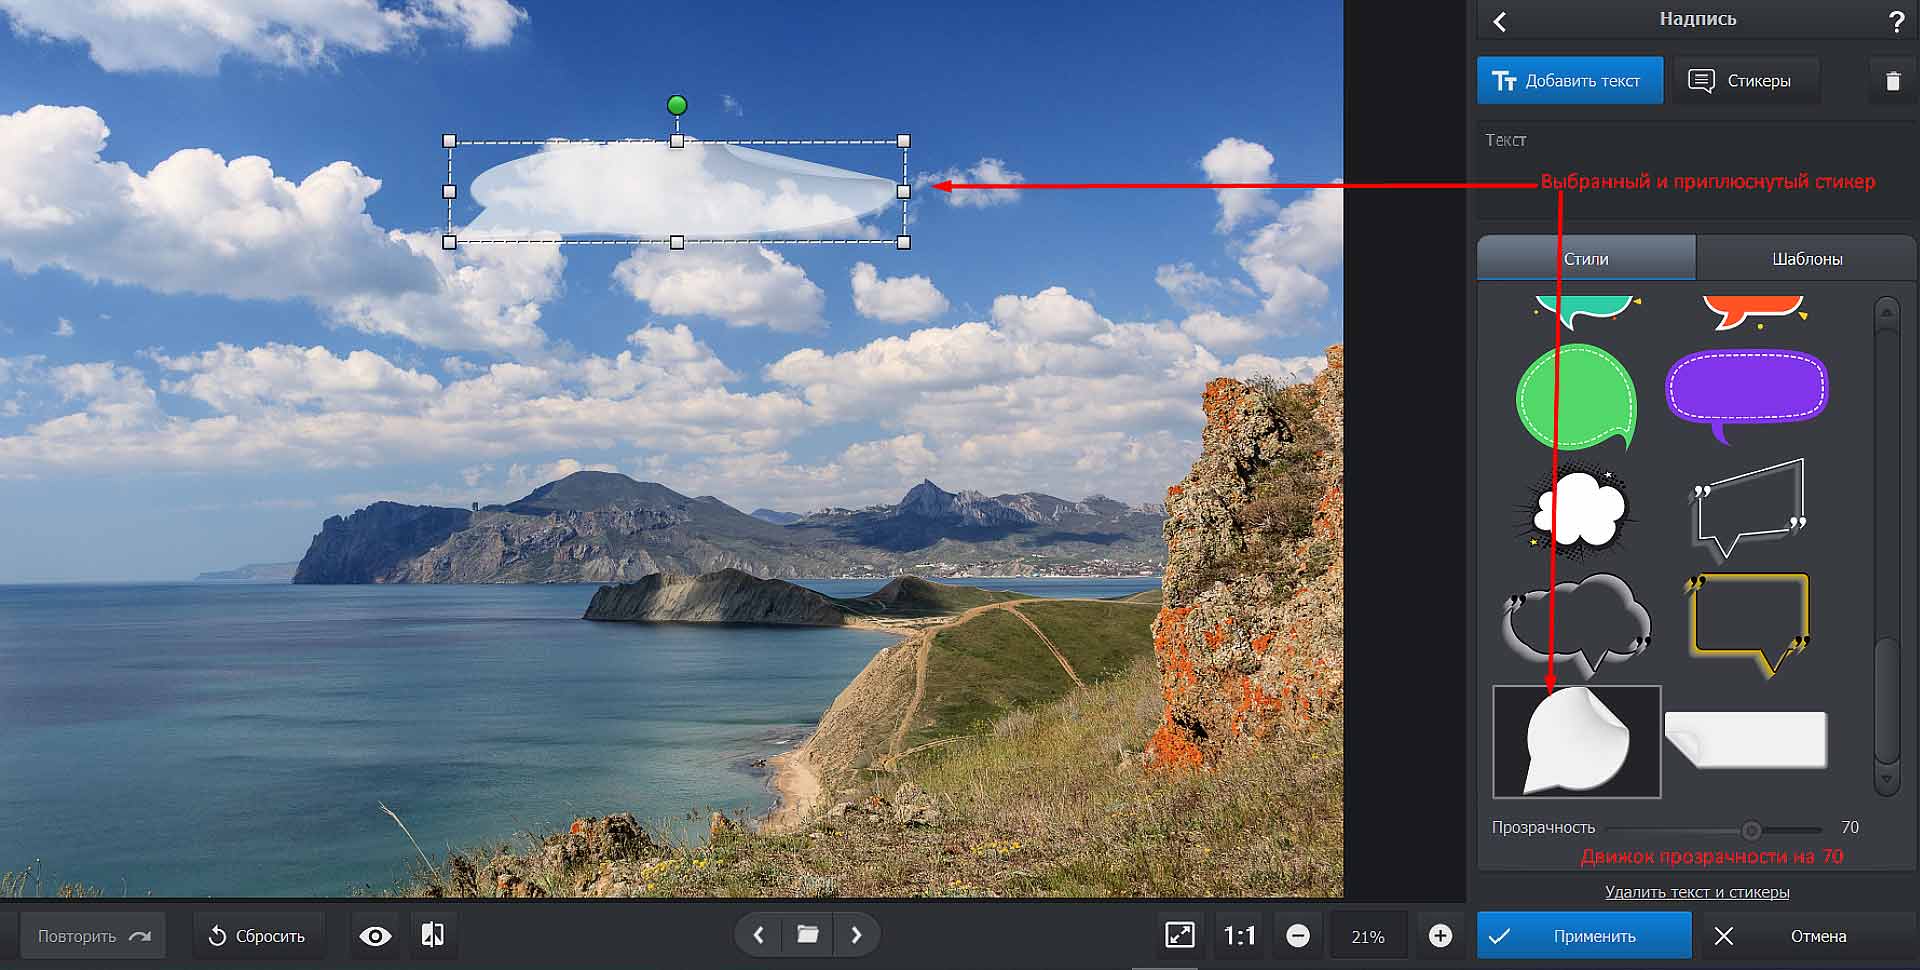The height and width of the screenshot is (970, 1920).
Task: Go to the previous photo arrow
Action: click(x=759, y=935)
